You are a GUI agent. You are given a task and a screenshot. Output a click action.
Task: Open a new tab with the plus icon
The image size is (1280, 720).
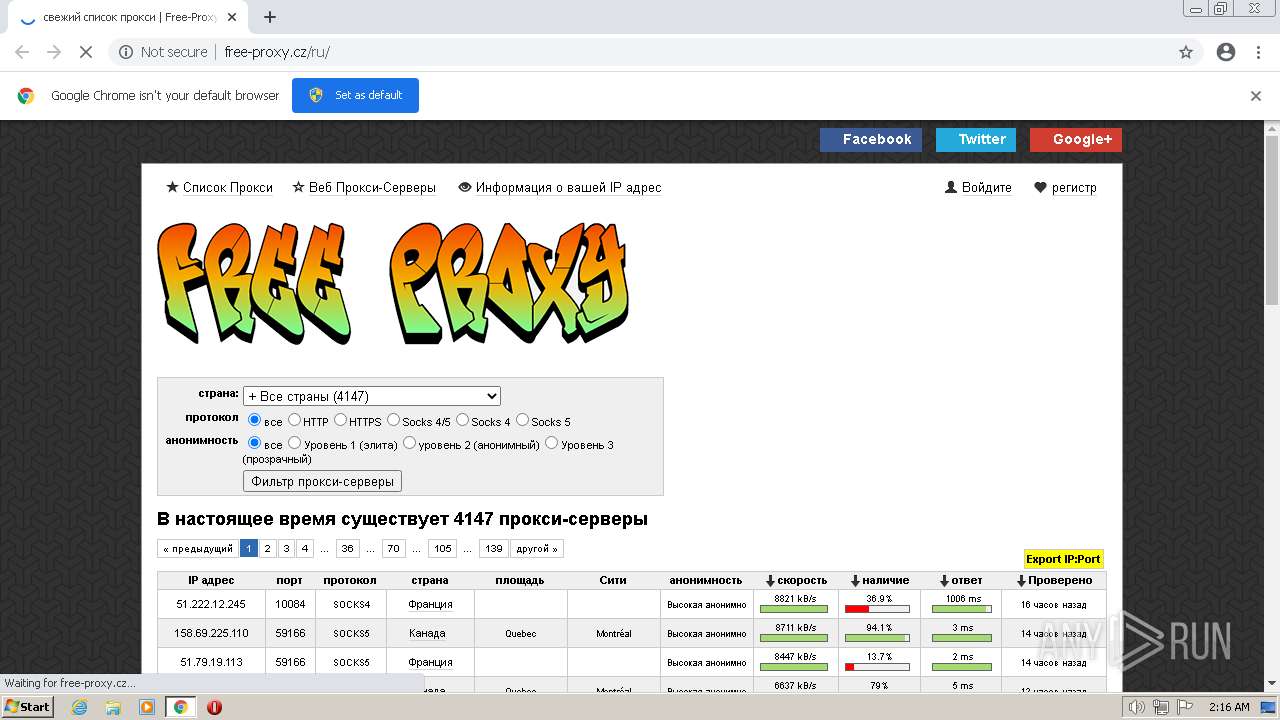[x=270, y=17]
